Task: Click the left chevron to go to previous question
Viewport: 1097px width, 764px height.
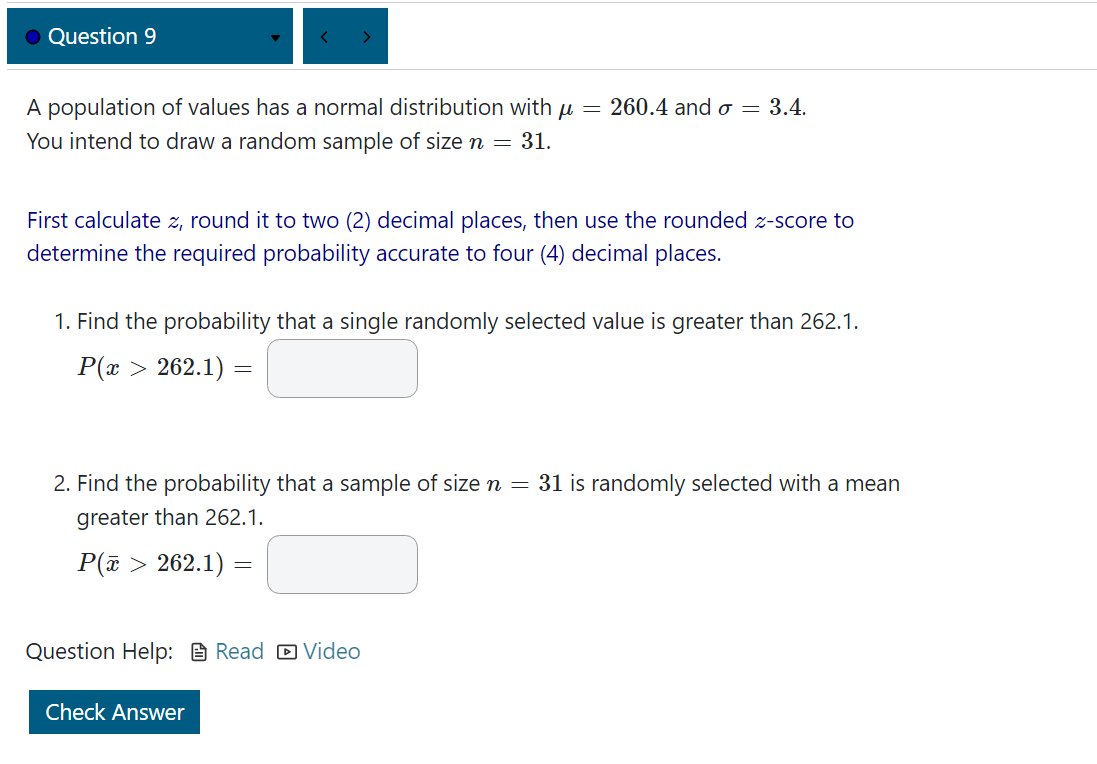Action: pyautogui.click(x=324, y=36)
